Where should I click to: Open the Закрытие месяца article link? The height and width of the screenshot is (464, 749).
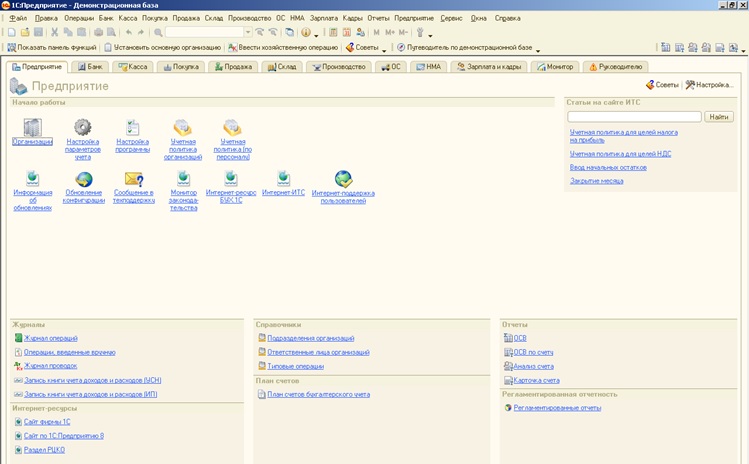tap(597, 181)
